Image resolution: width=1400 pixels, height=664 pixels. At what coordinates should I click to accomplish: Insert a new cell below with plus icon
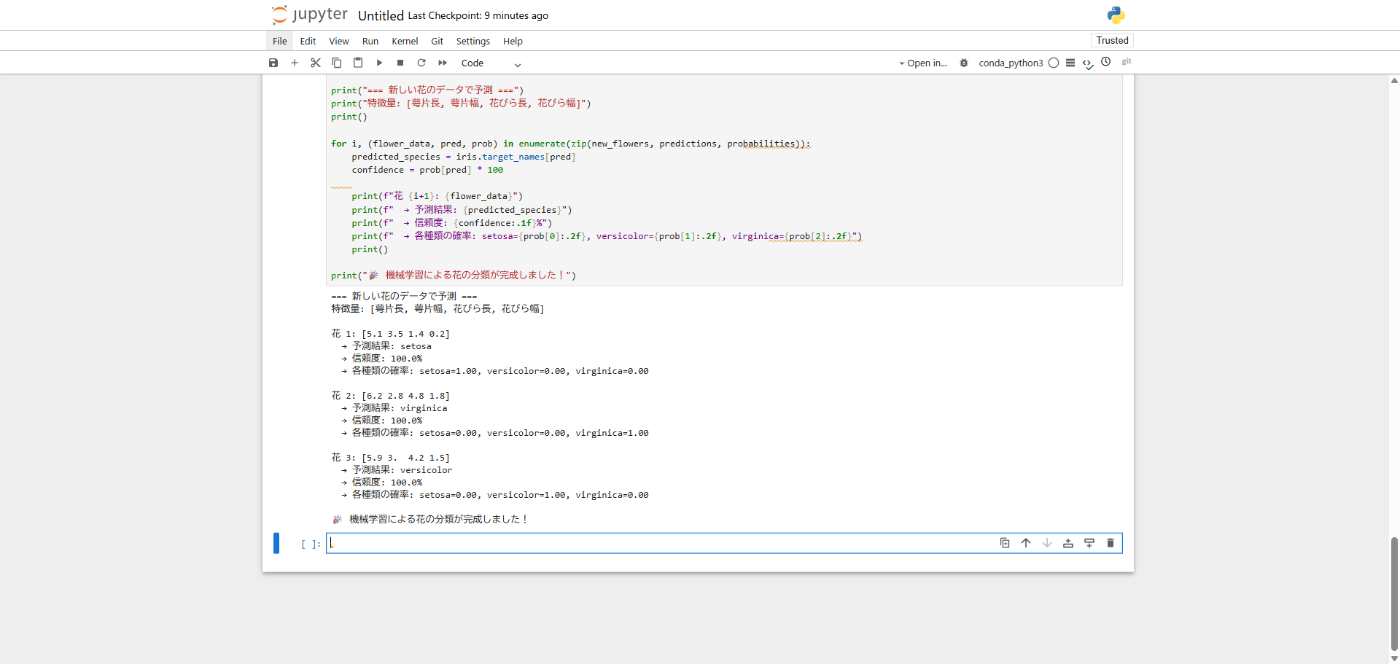294,63
